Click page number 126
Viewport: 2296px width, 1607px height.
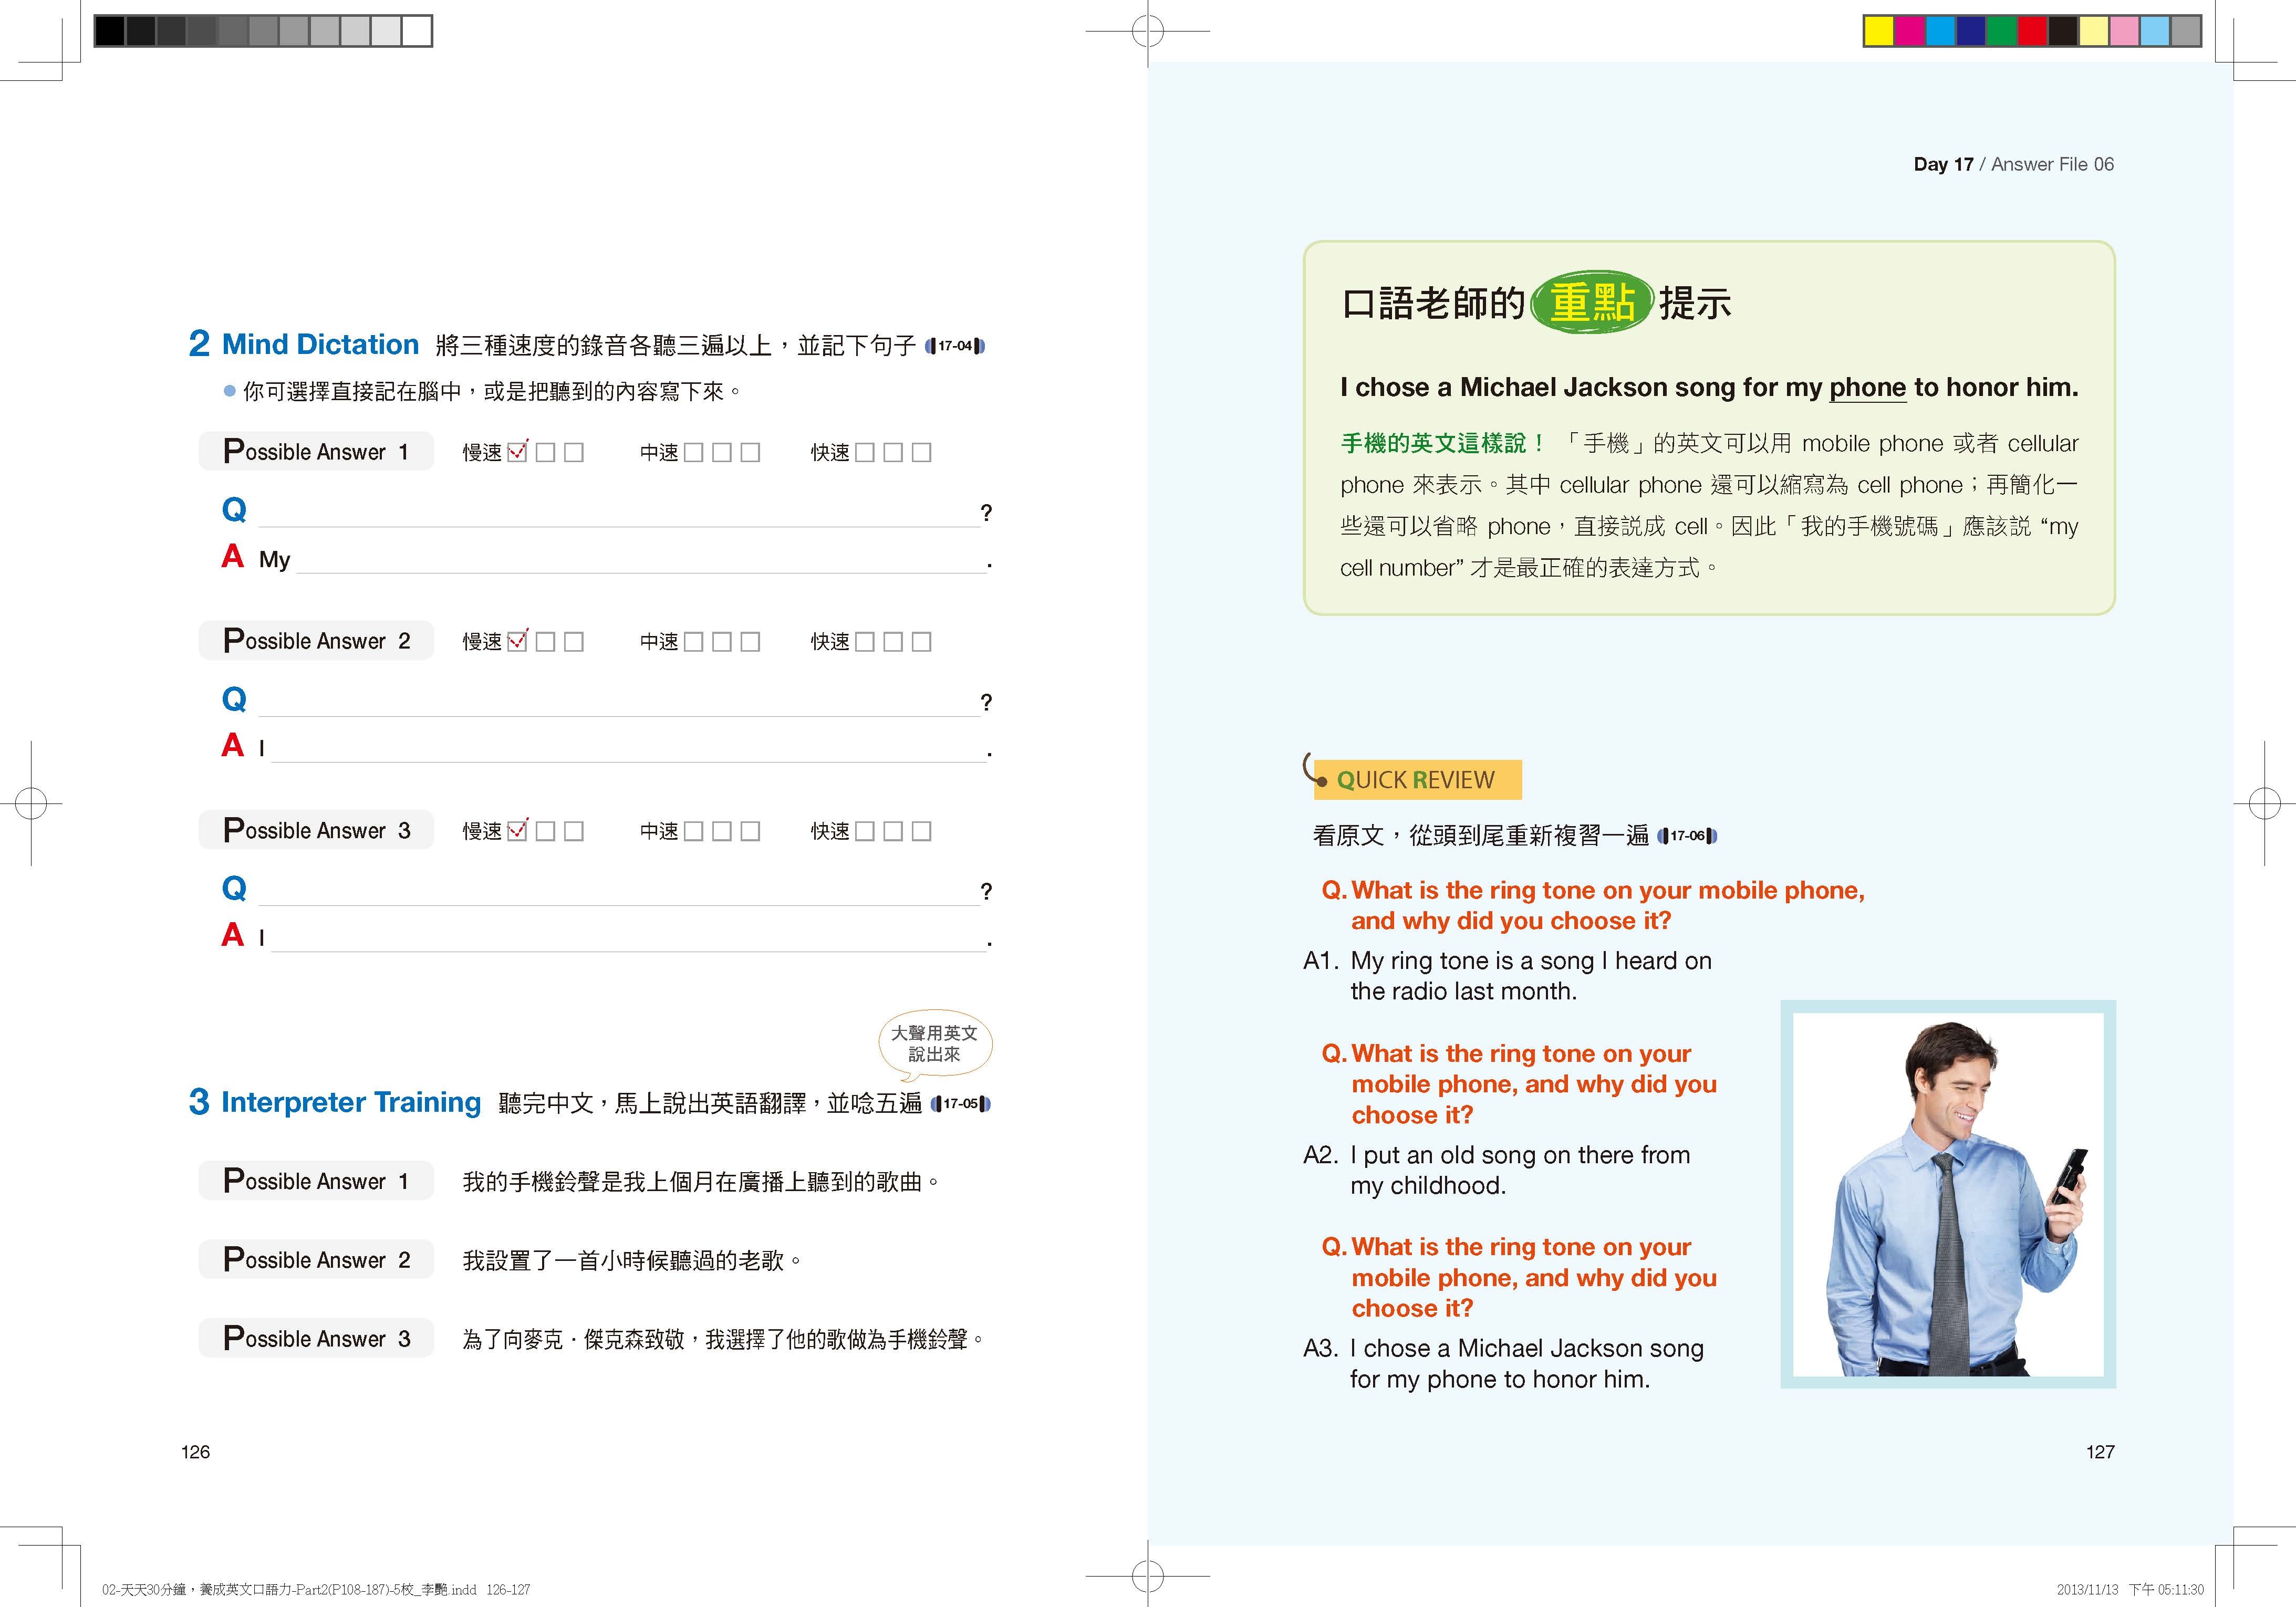tap(195, 1452)
